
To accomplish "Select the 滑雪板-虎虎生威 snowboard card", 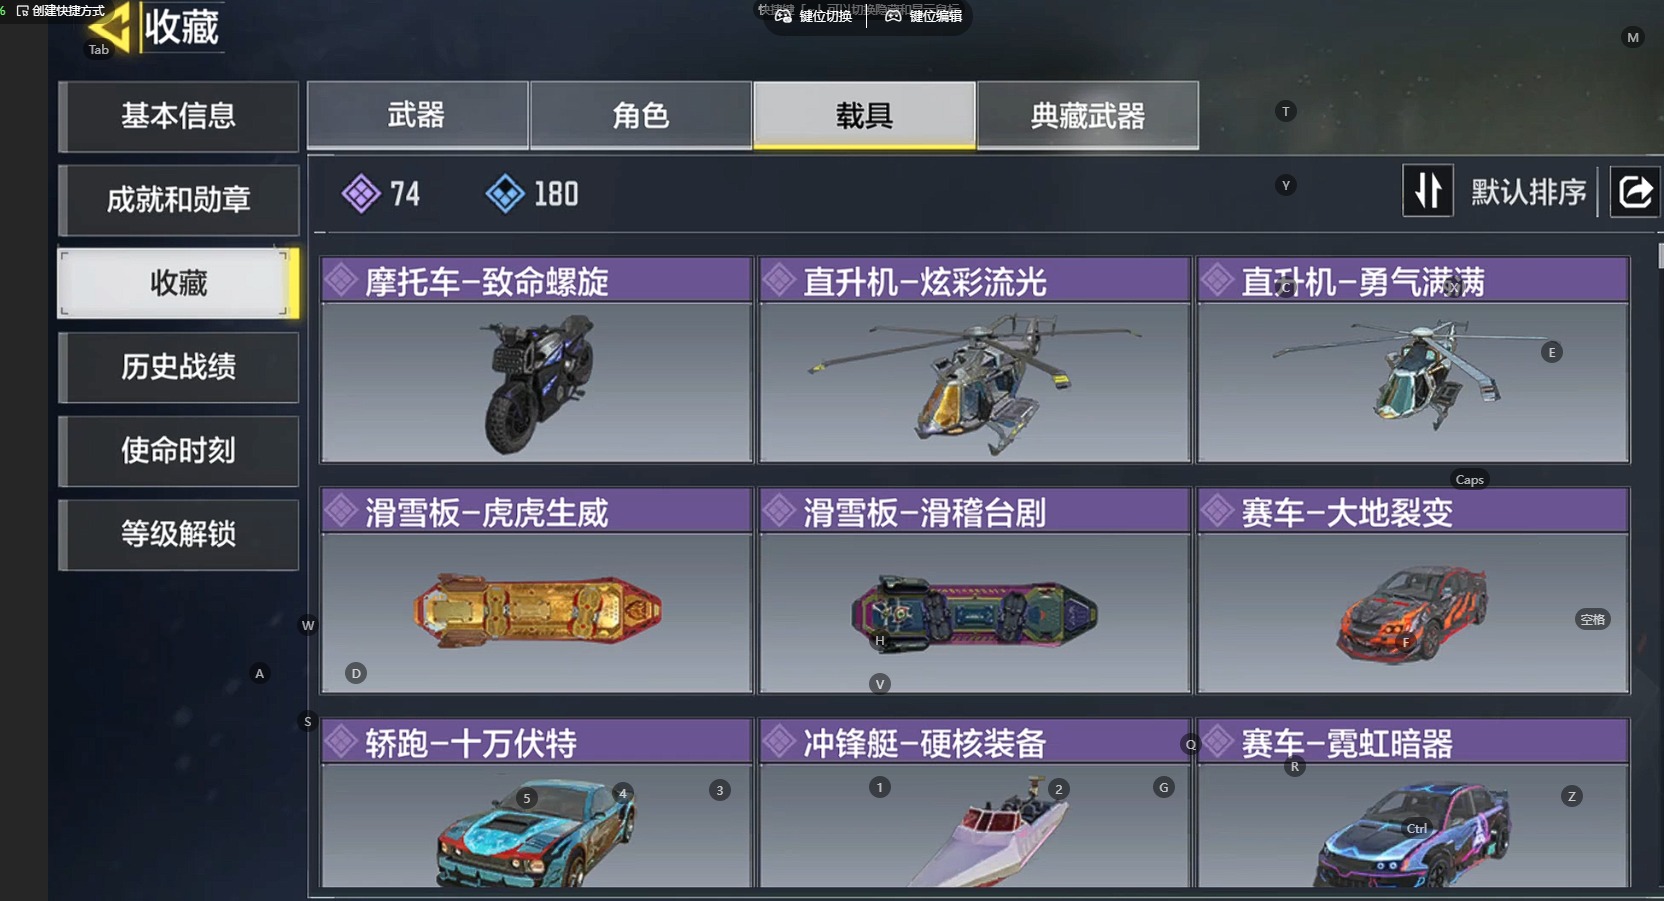I will pyautogui.click(x=536, y=590).
